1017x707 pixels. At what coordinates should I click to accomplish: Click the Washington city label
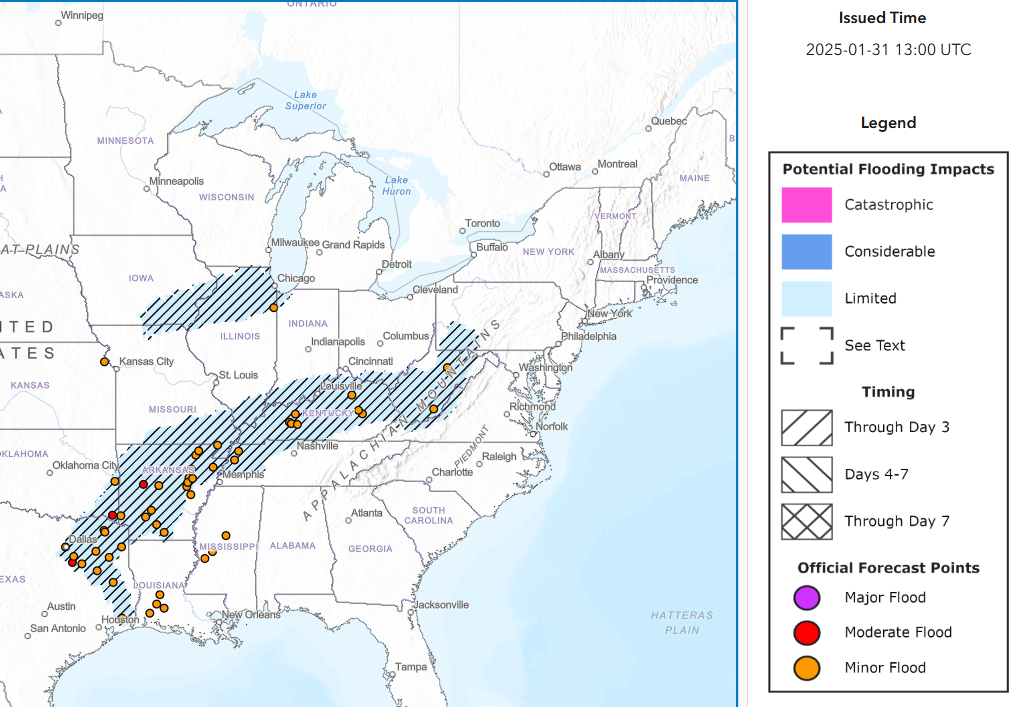[545, 367]
